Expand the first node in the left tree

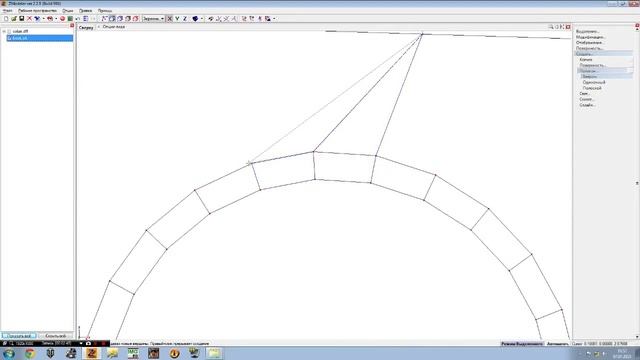click(4, 31)
